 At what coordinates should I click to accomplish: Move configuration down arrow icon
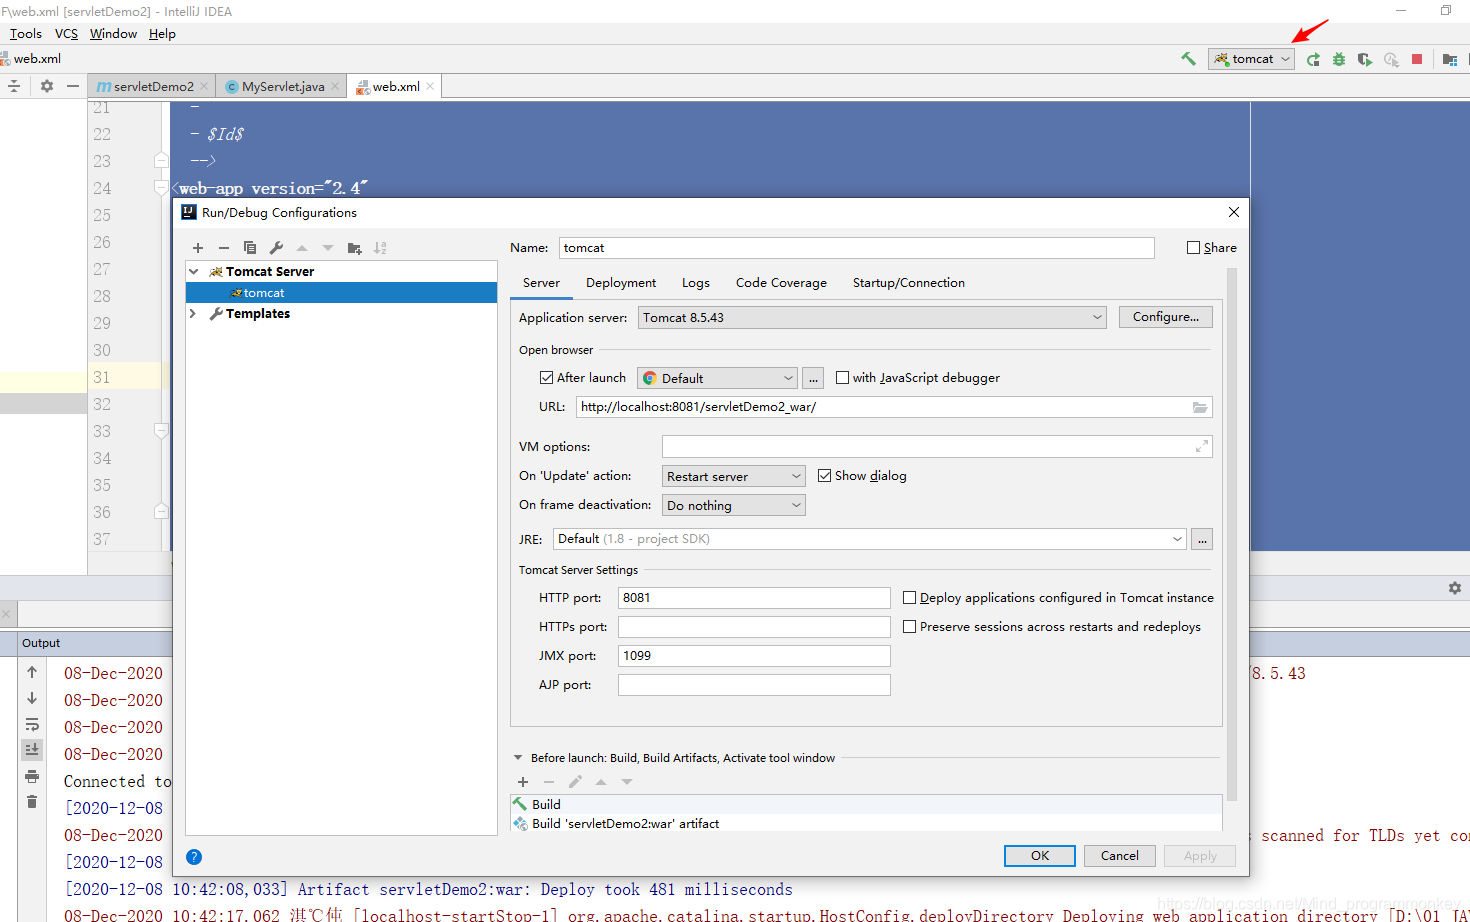tap(328, 248)
